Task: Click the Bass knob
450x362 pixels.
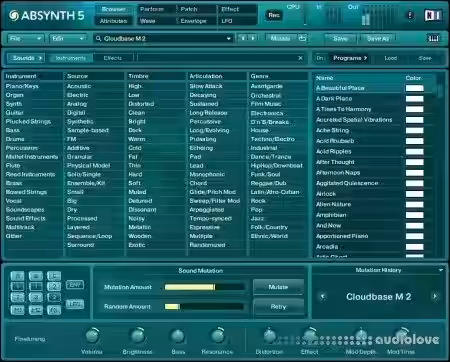Action: tap(178, 336)
